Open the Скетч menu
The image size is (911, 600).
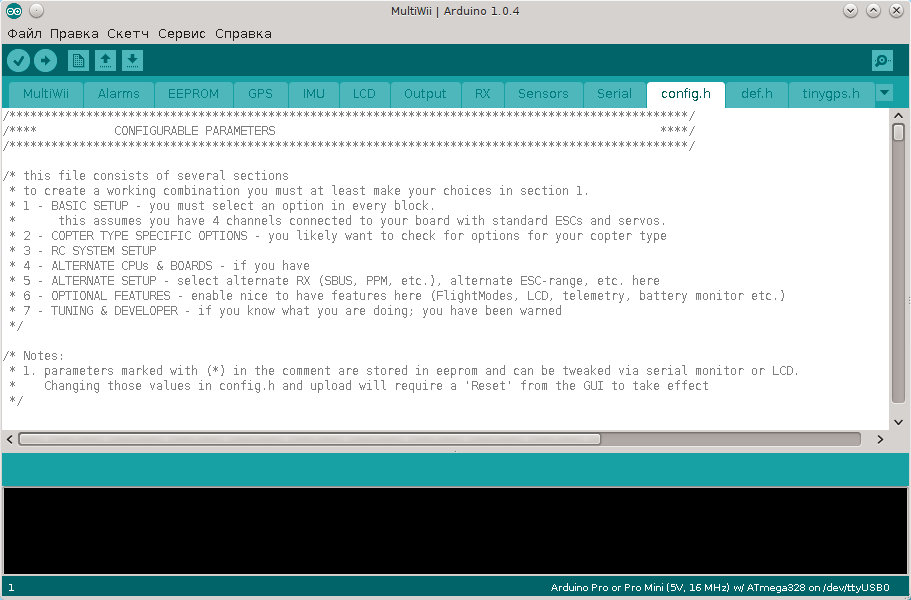click(x=128, y=33)
